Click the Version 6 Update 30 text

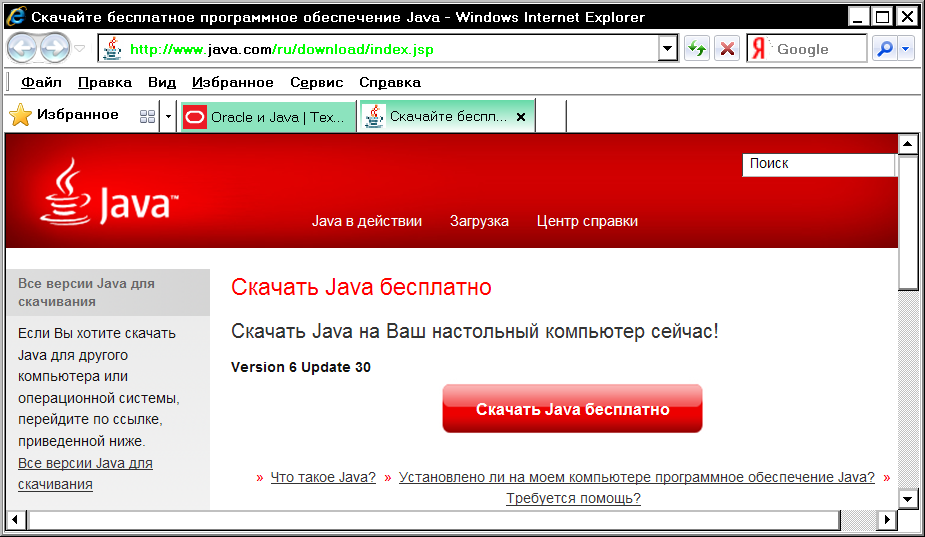(x=301, y=367)
